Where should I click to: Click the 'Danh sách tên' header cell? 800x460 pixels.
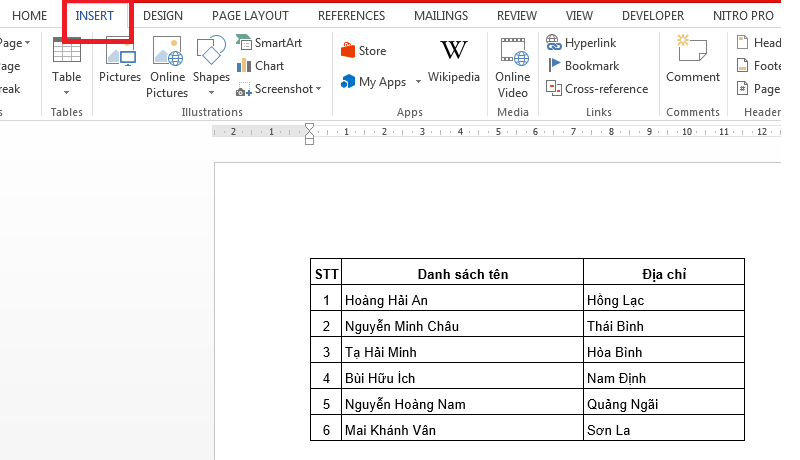462,272
